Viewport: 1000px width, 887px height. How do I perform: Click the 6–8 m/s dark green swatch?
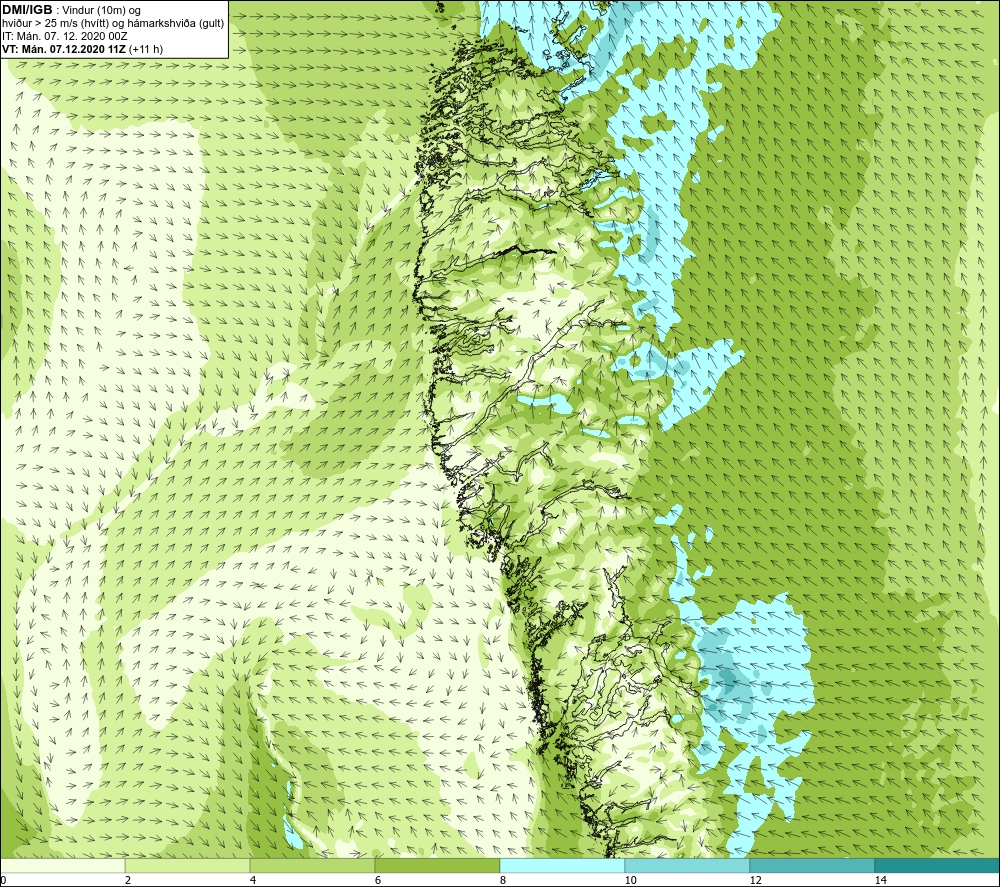[438, 865]
